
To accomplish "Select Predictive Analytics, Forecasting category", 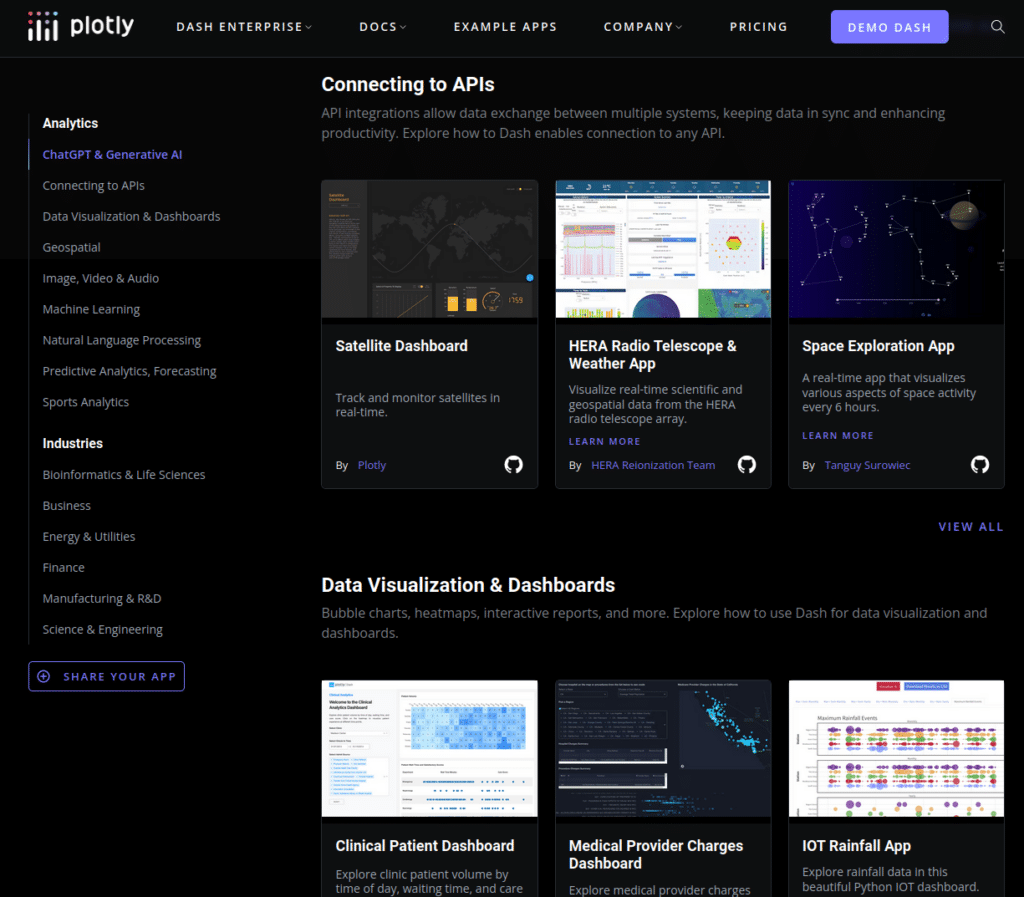I will click(x=129, y=371).
